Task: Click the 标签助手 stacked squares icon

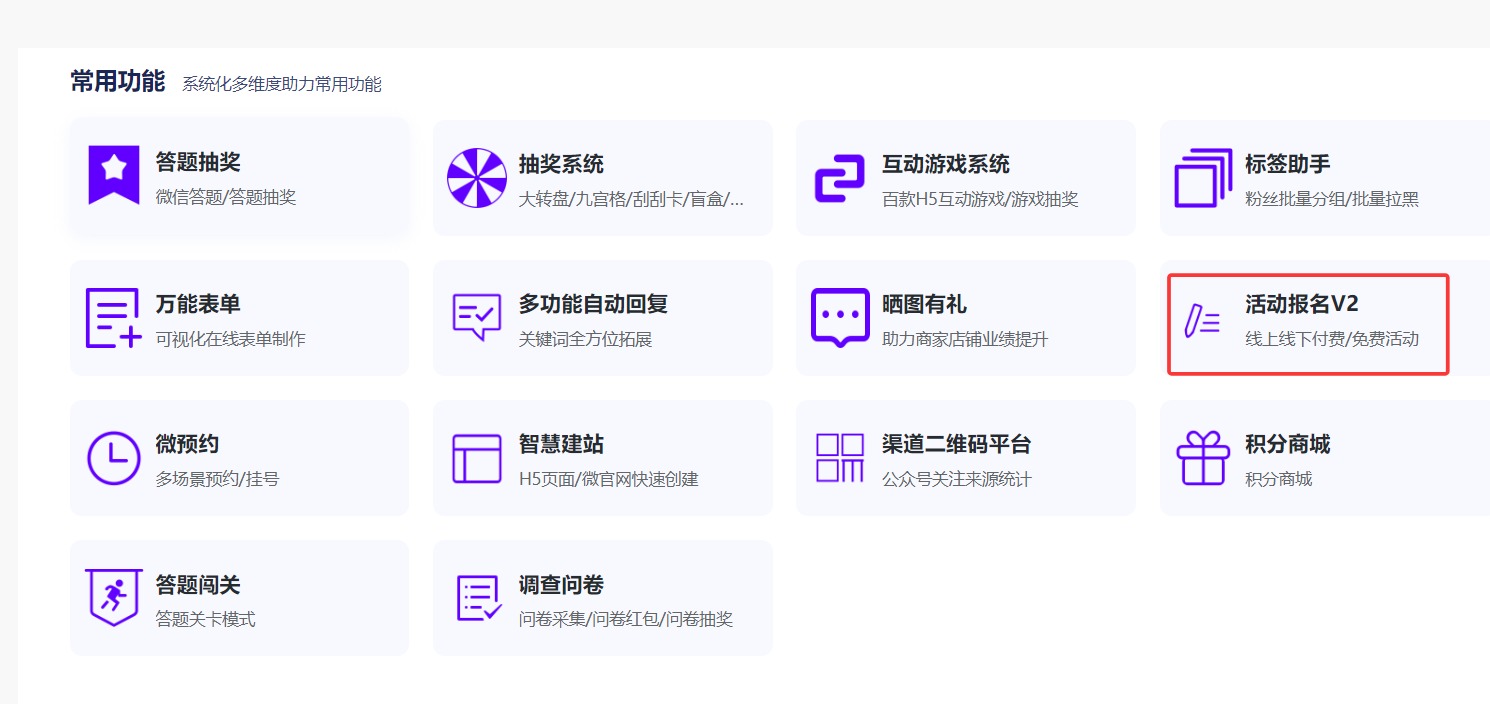Action: tap(1202, 178)
